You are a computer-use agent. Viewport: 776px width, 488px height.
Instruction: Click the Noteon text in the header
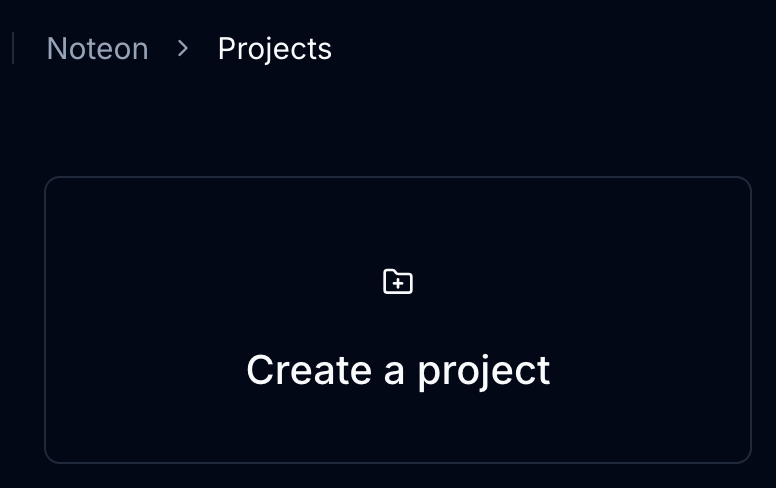(x=97, y=49)
